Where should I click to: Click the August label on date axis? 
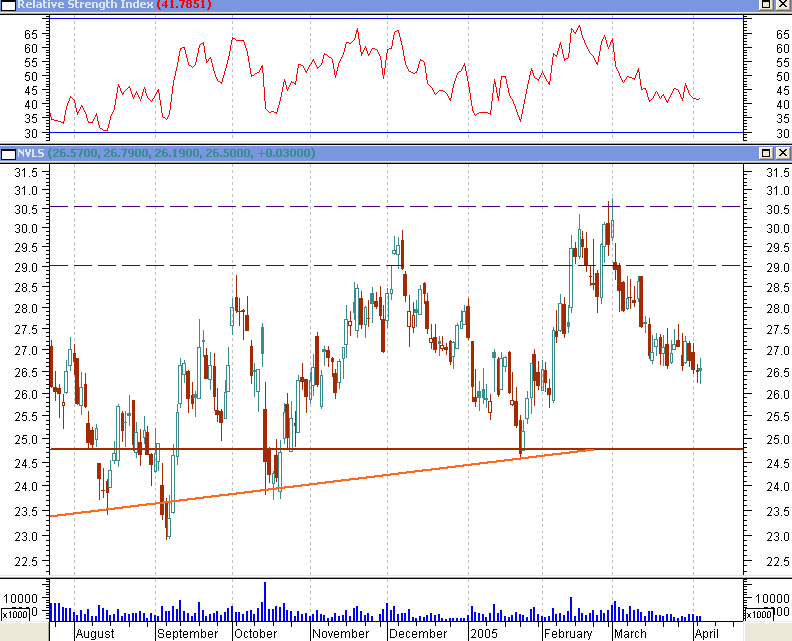95,633
